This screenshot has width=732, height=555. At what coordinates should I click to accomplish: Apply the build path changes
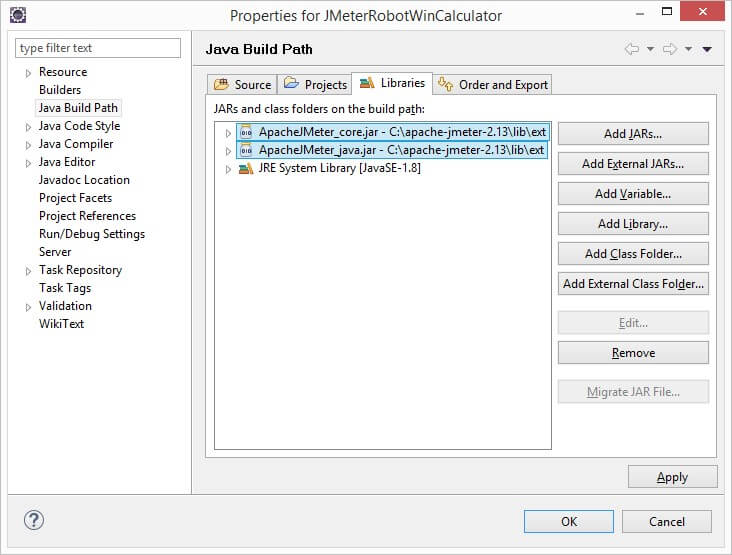coord(672,477)
